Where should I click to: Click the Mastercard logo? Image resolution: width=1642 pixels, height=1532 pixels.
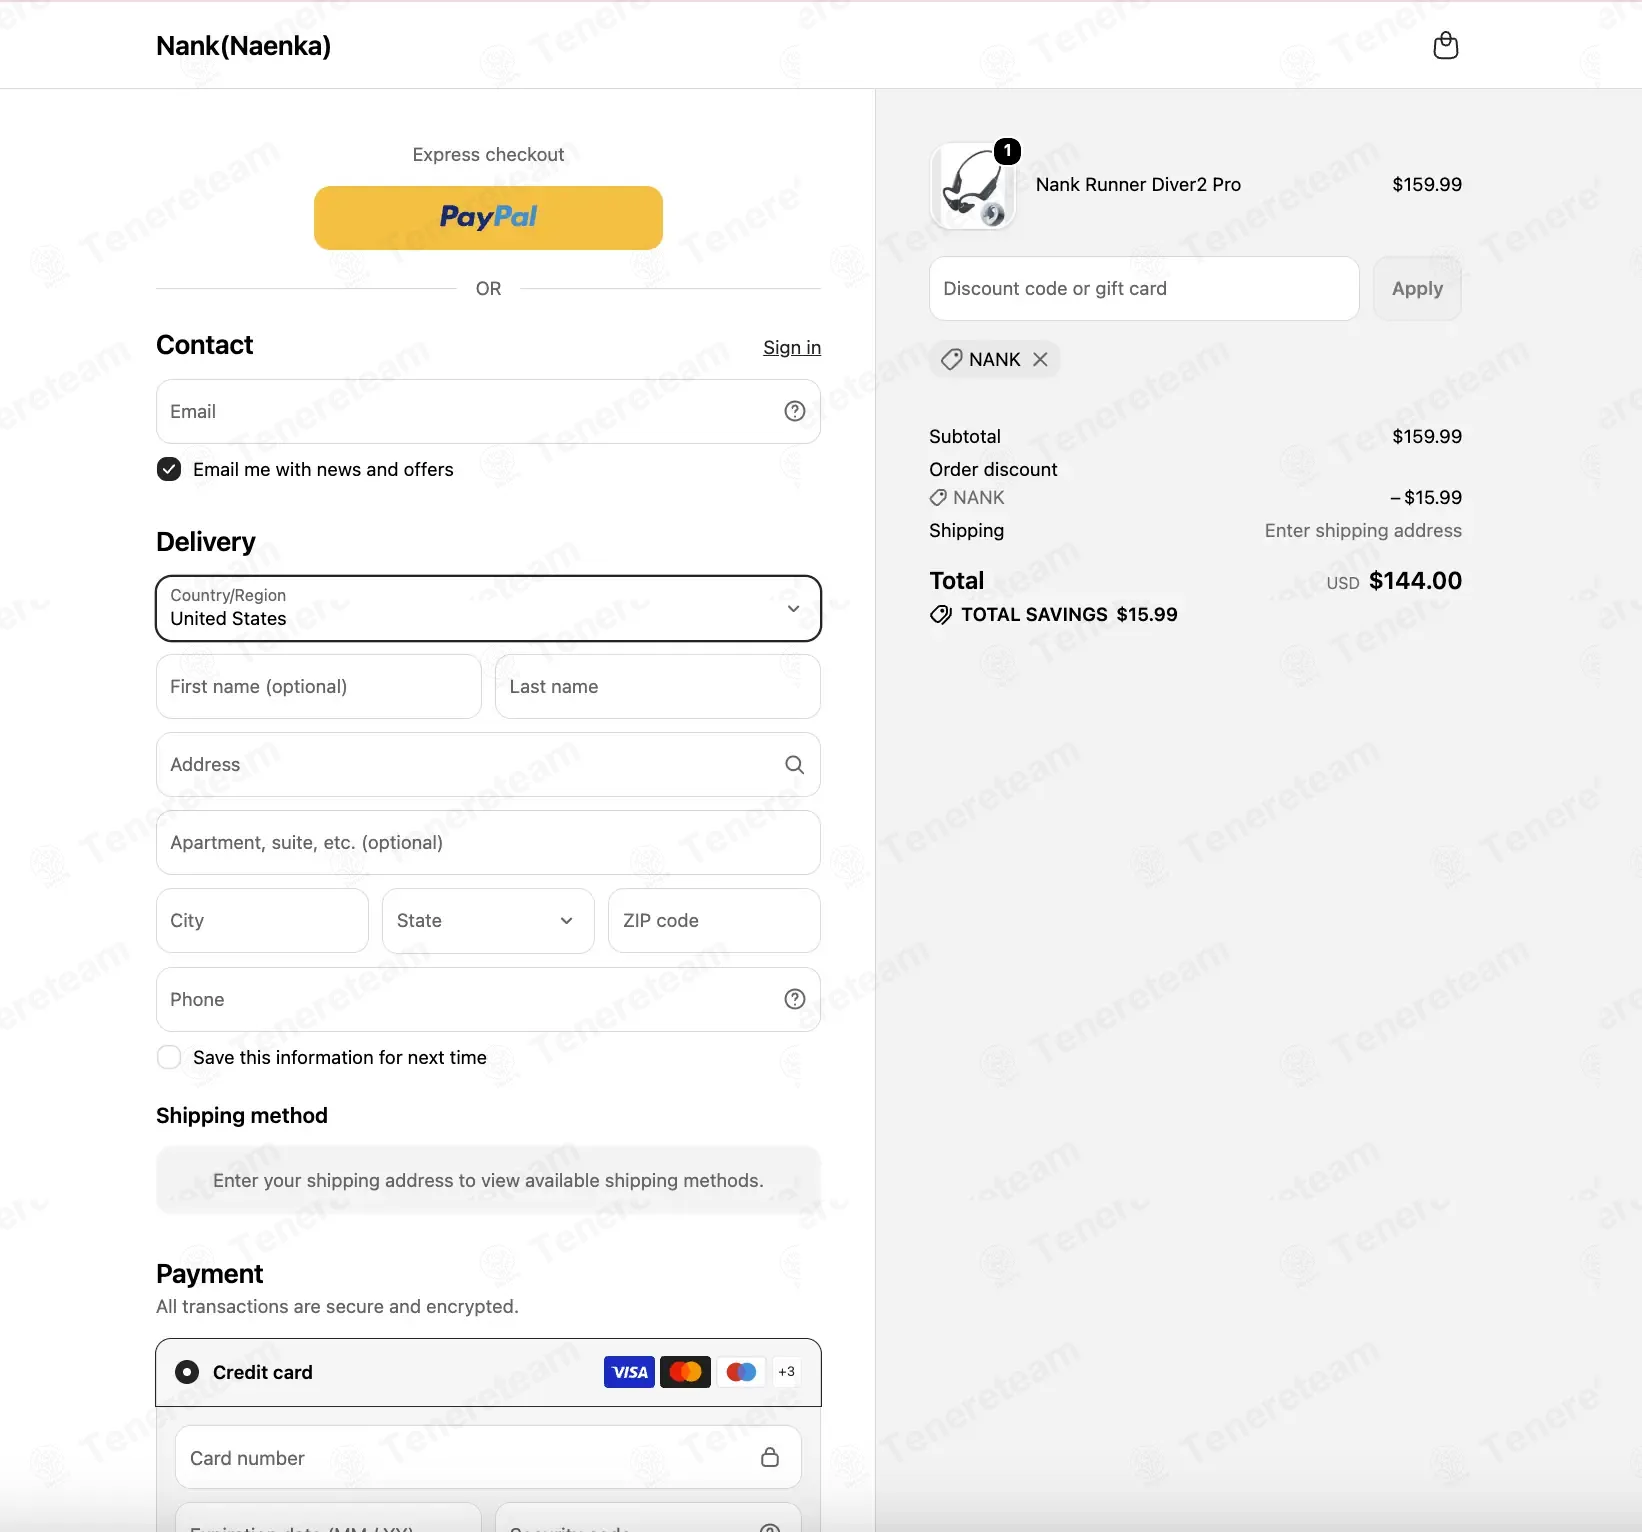click(685, 1372)
